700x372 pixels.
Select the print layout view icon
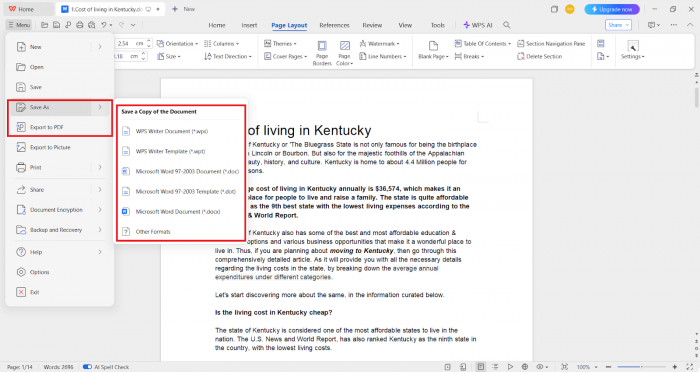point(480,367)
